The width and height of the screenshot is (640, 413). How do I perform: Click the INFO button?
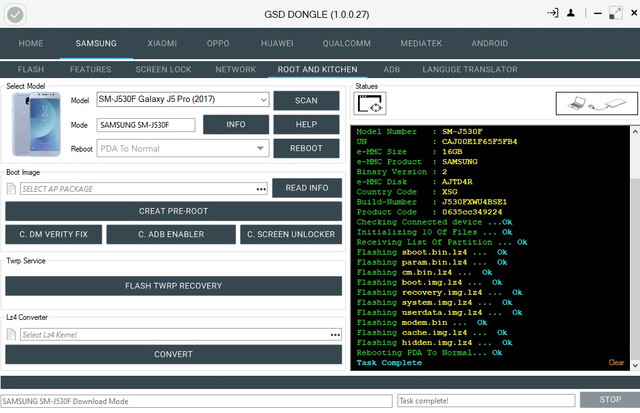pyautogui.click(x=236, y=124)
